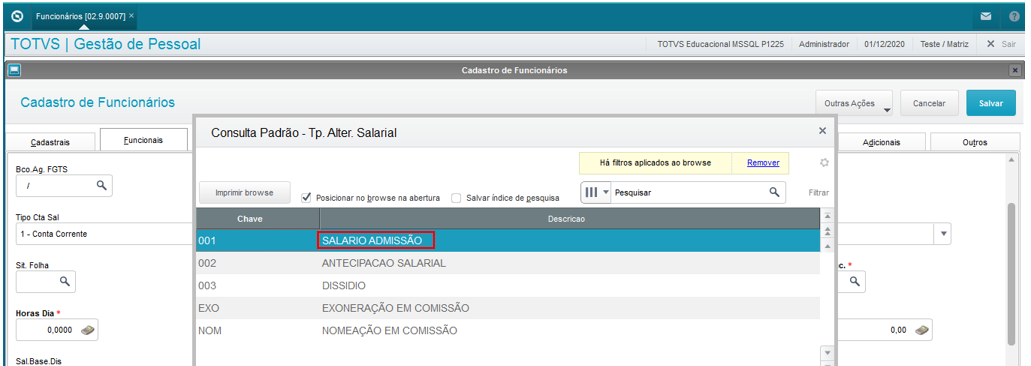Select the DISSIDIO row

[508, 286]
